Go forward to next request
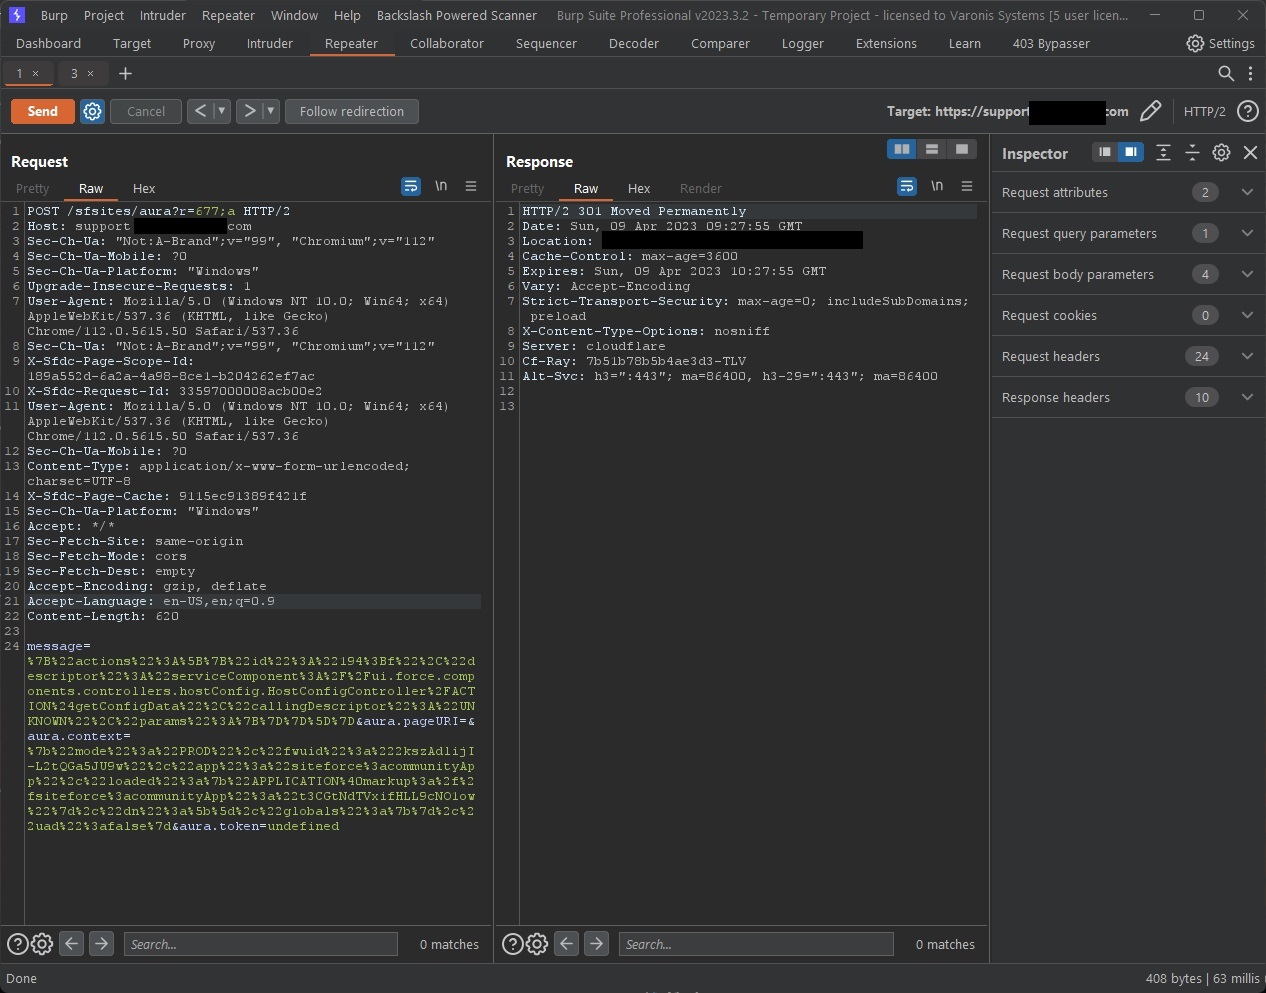Viewport: 1266px width, 993px height. coord(250,111)
